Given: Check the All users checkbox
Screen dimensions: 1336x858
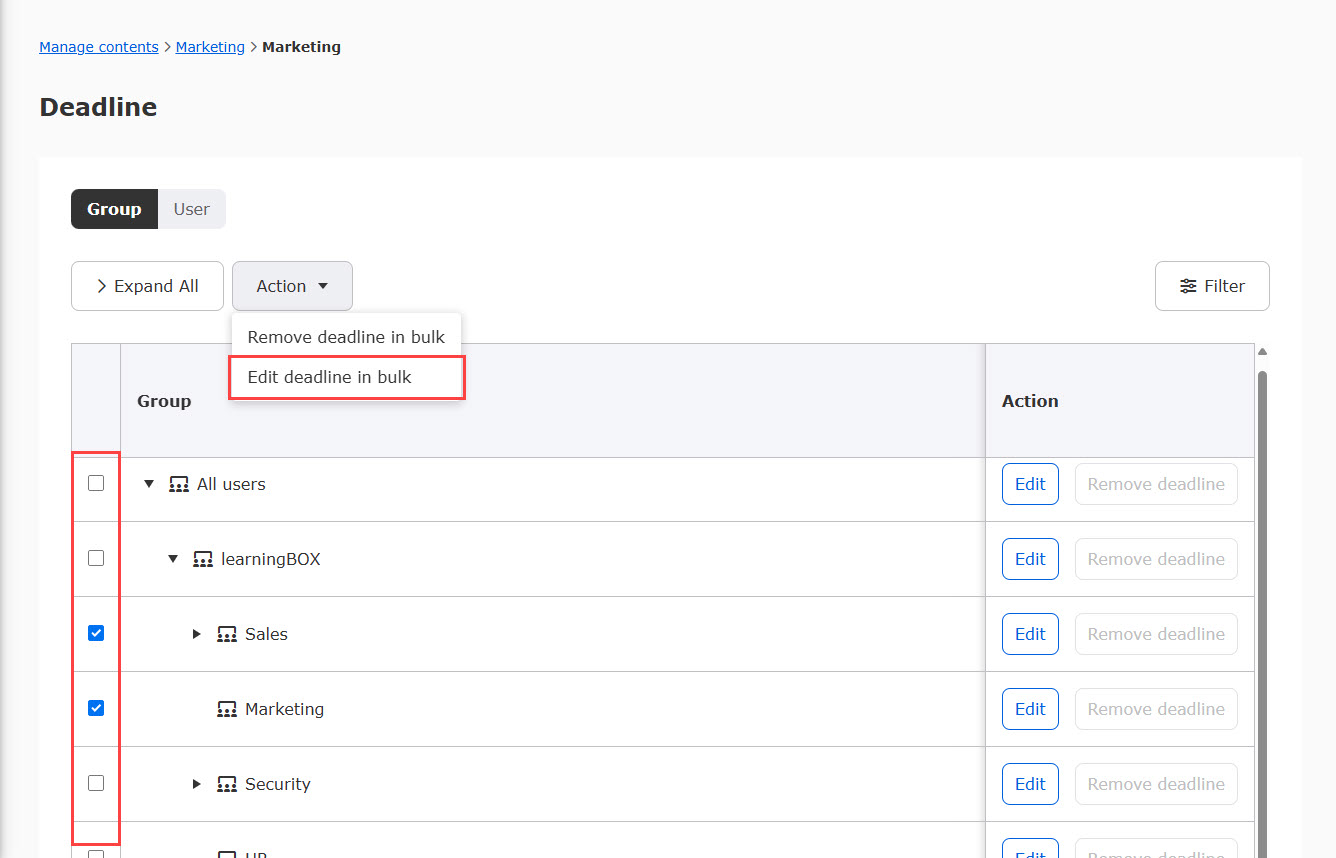Looking at the screenshot, I should (96, 483).
